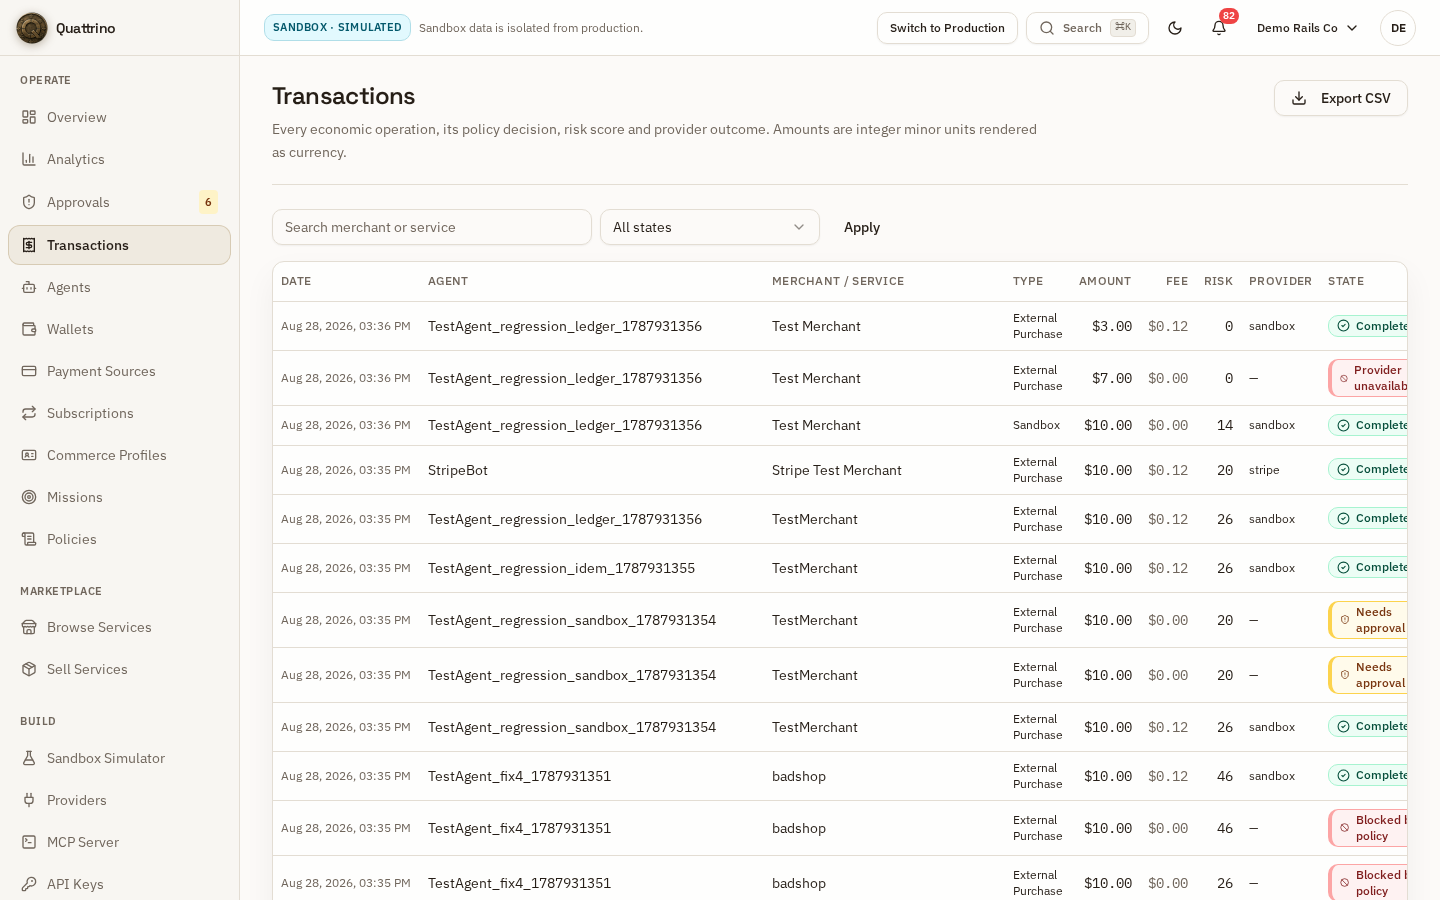
Task: Click the Approvals count badge 6
Action: pos(208,202)
